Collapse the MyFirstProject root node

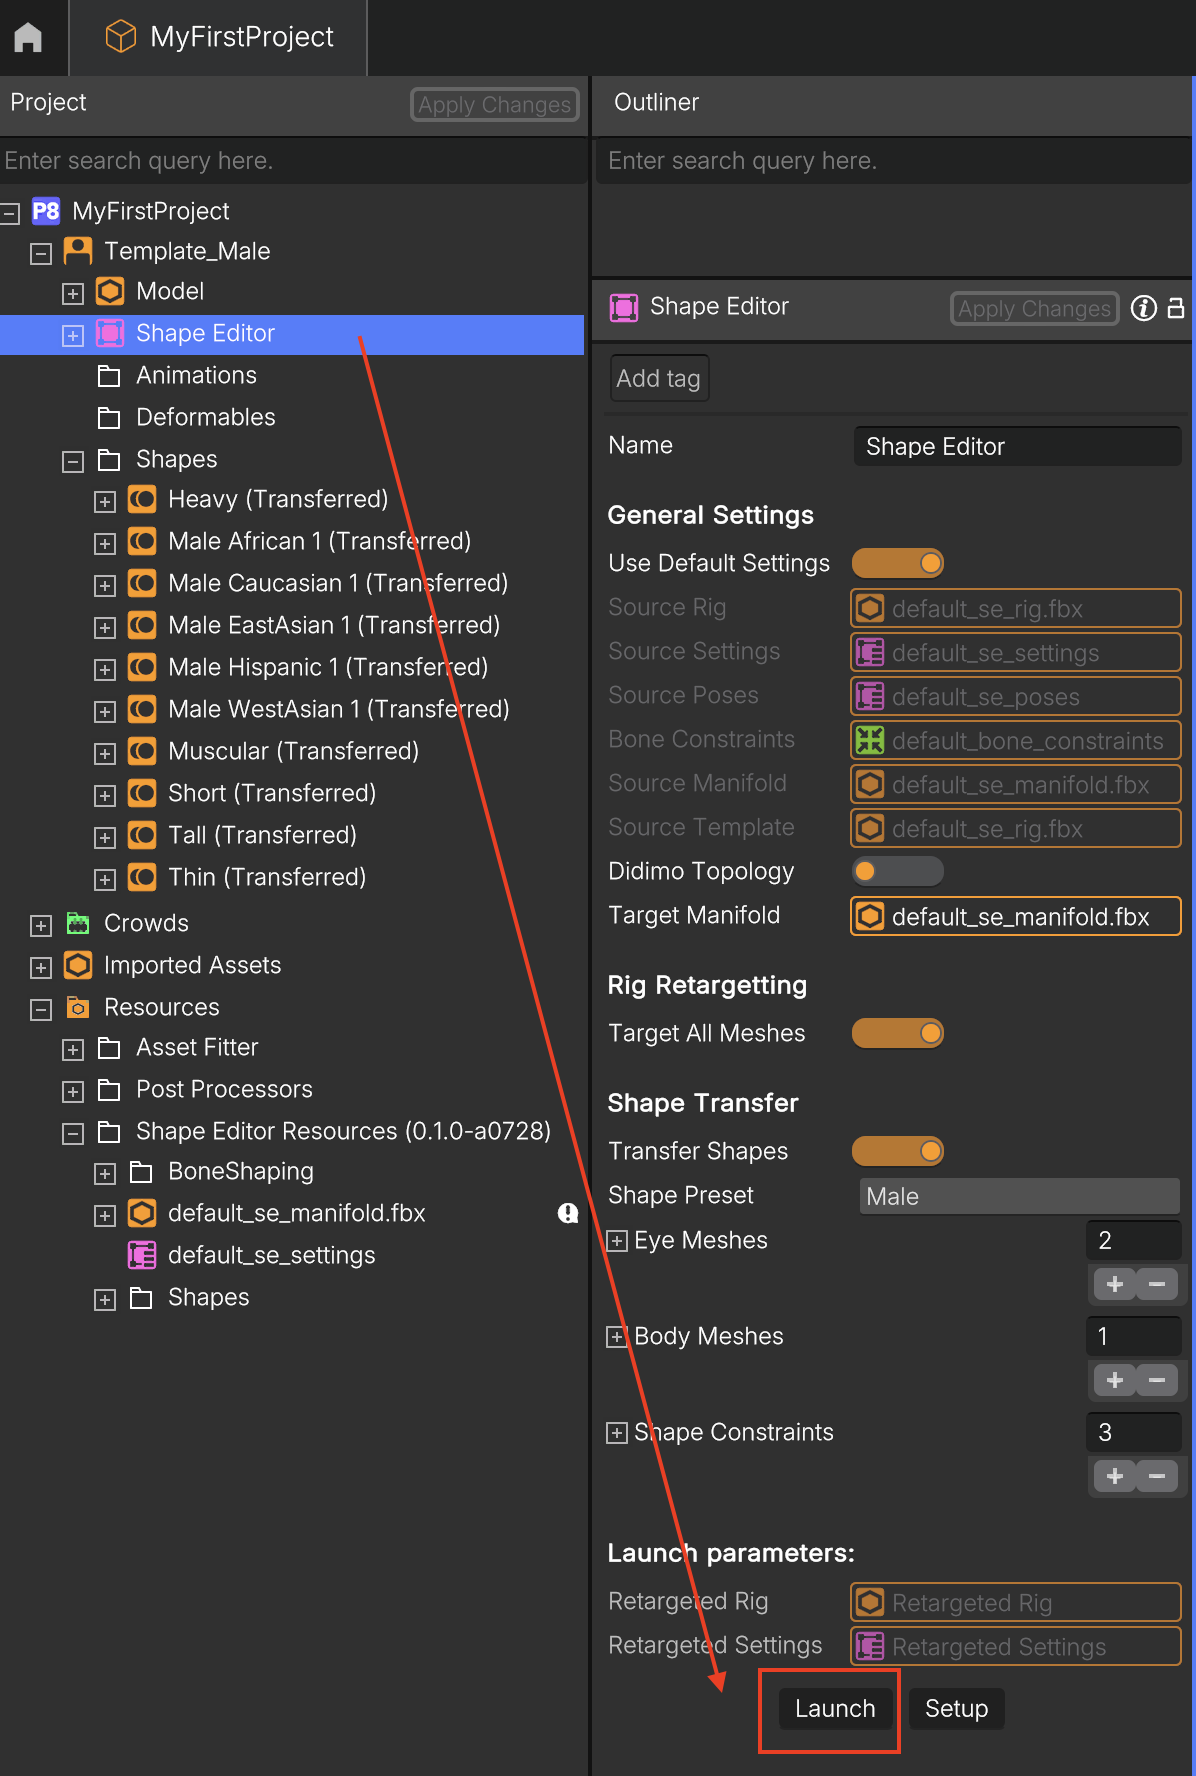coord(10,213)
